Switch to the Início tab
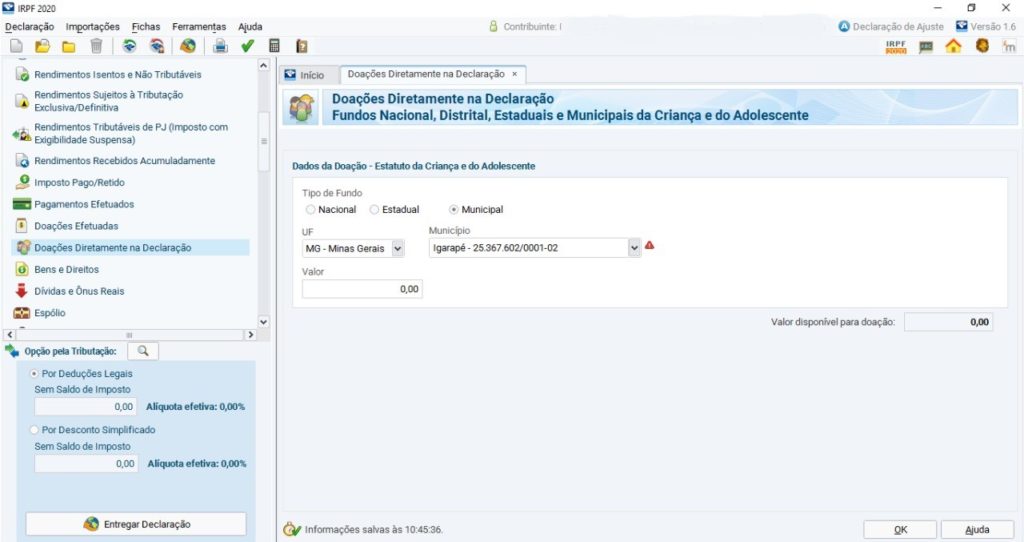1024x542 pixels. click(x=304, y=75)
